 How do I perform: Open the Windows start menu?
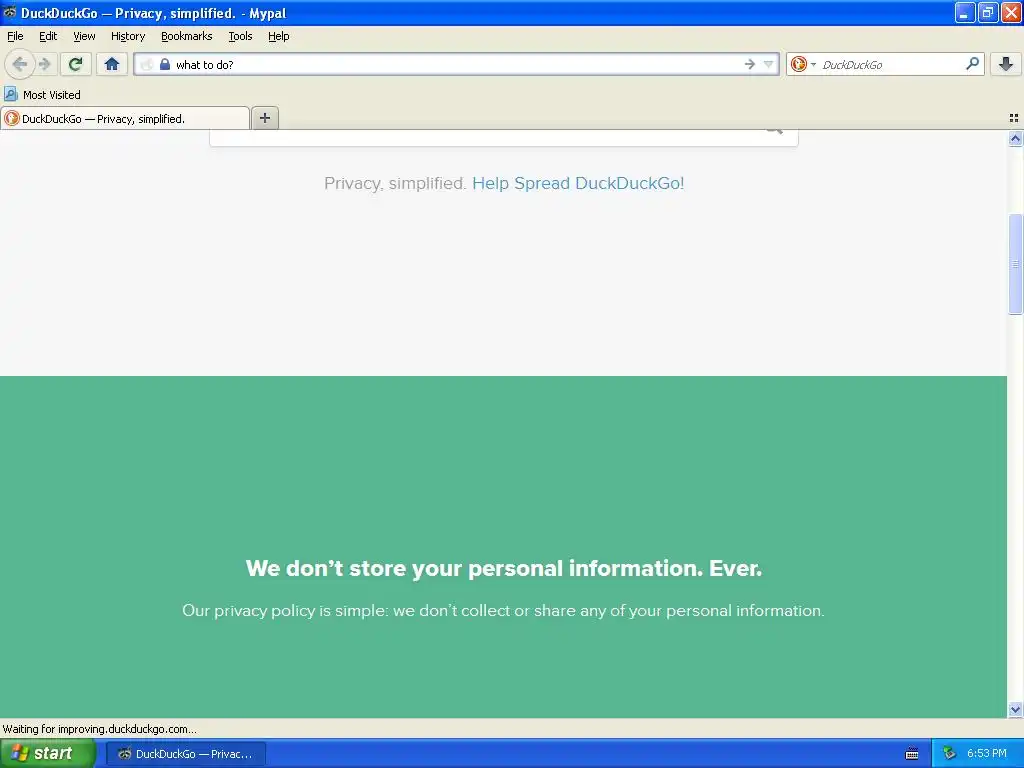[x=48, y=753]
